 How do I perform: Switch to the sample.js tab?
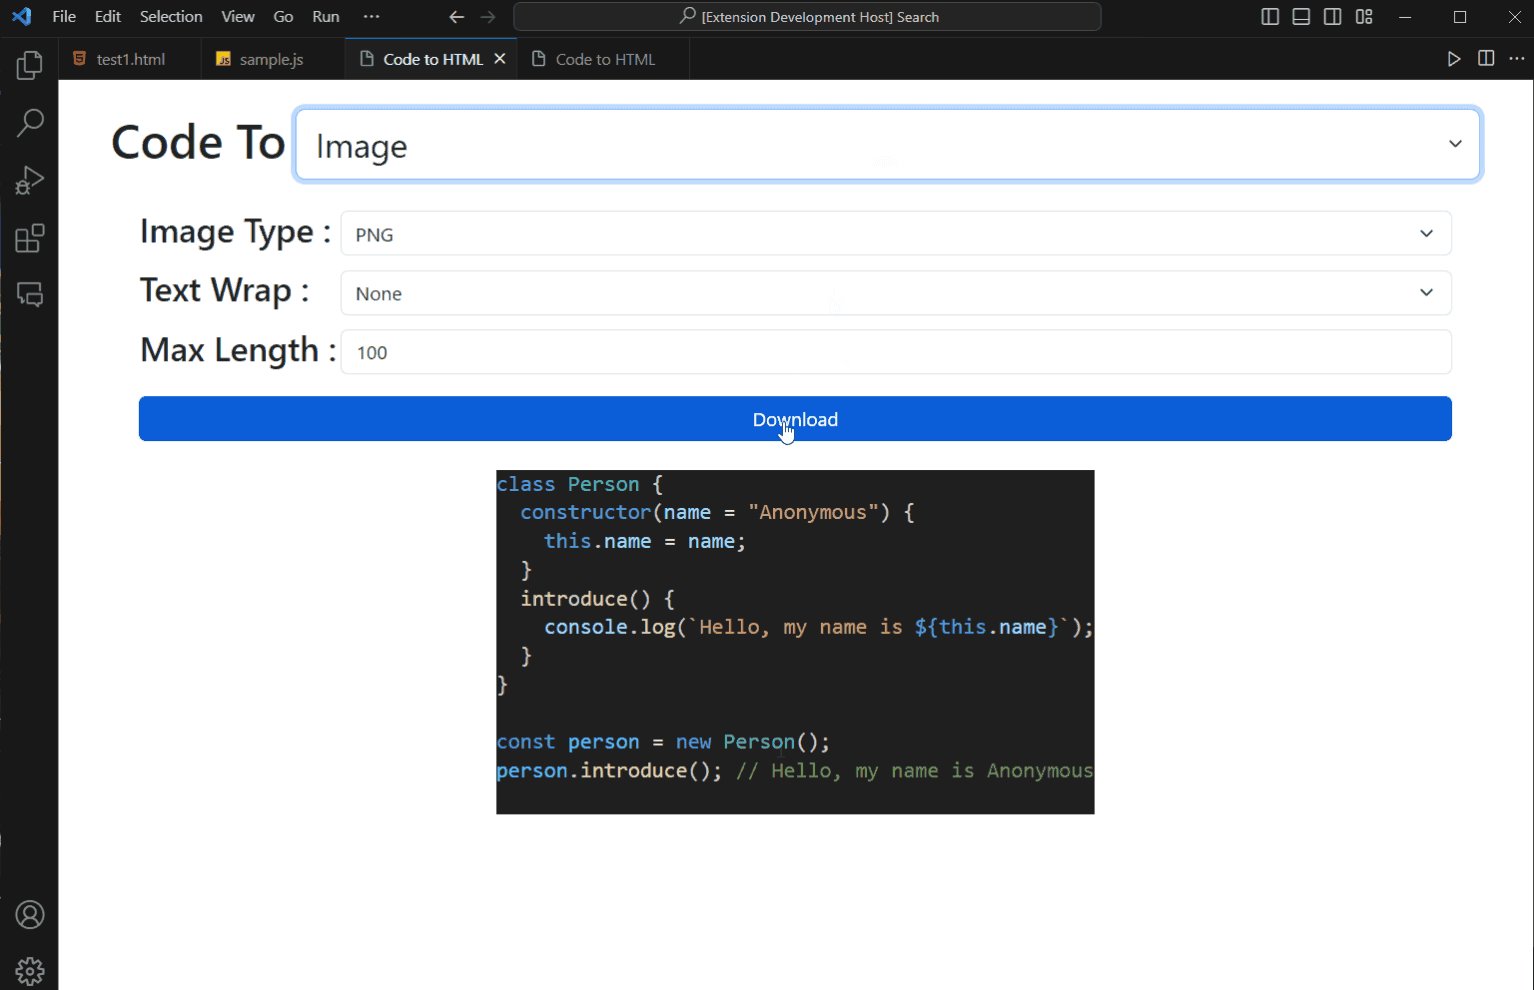tap(272, 59)
